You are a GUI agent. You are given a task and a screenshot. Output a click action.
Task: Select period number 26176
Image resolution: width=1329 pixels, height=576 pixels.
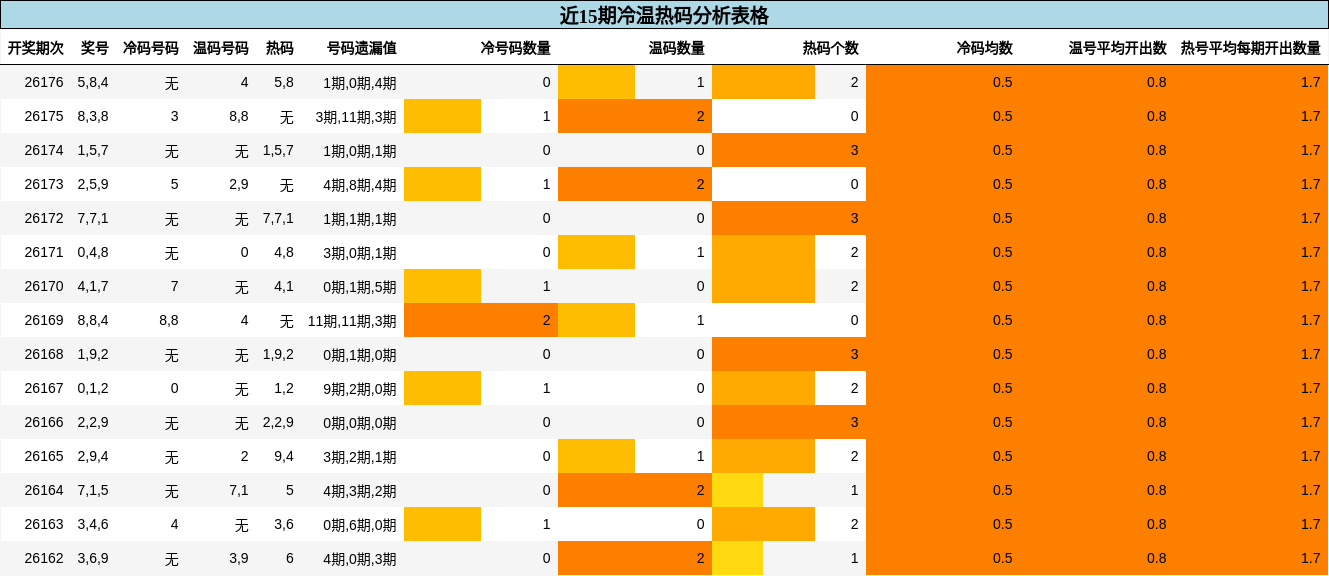coord(44,82)
